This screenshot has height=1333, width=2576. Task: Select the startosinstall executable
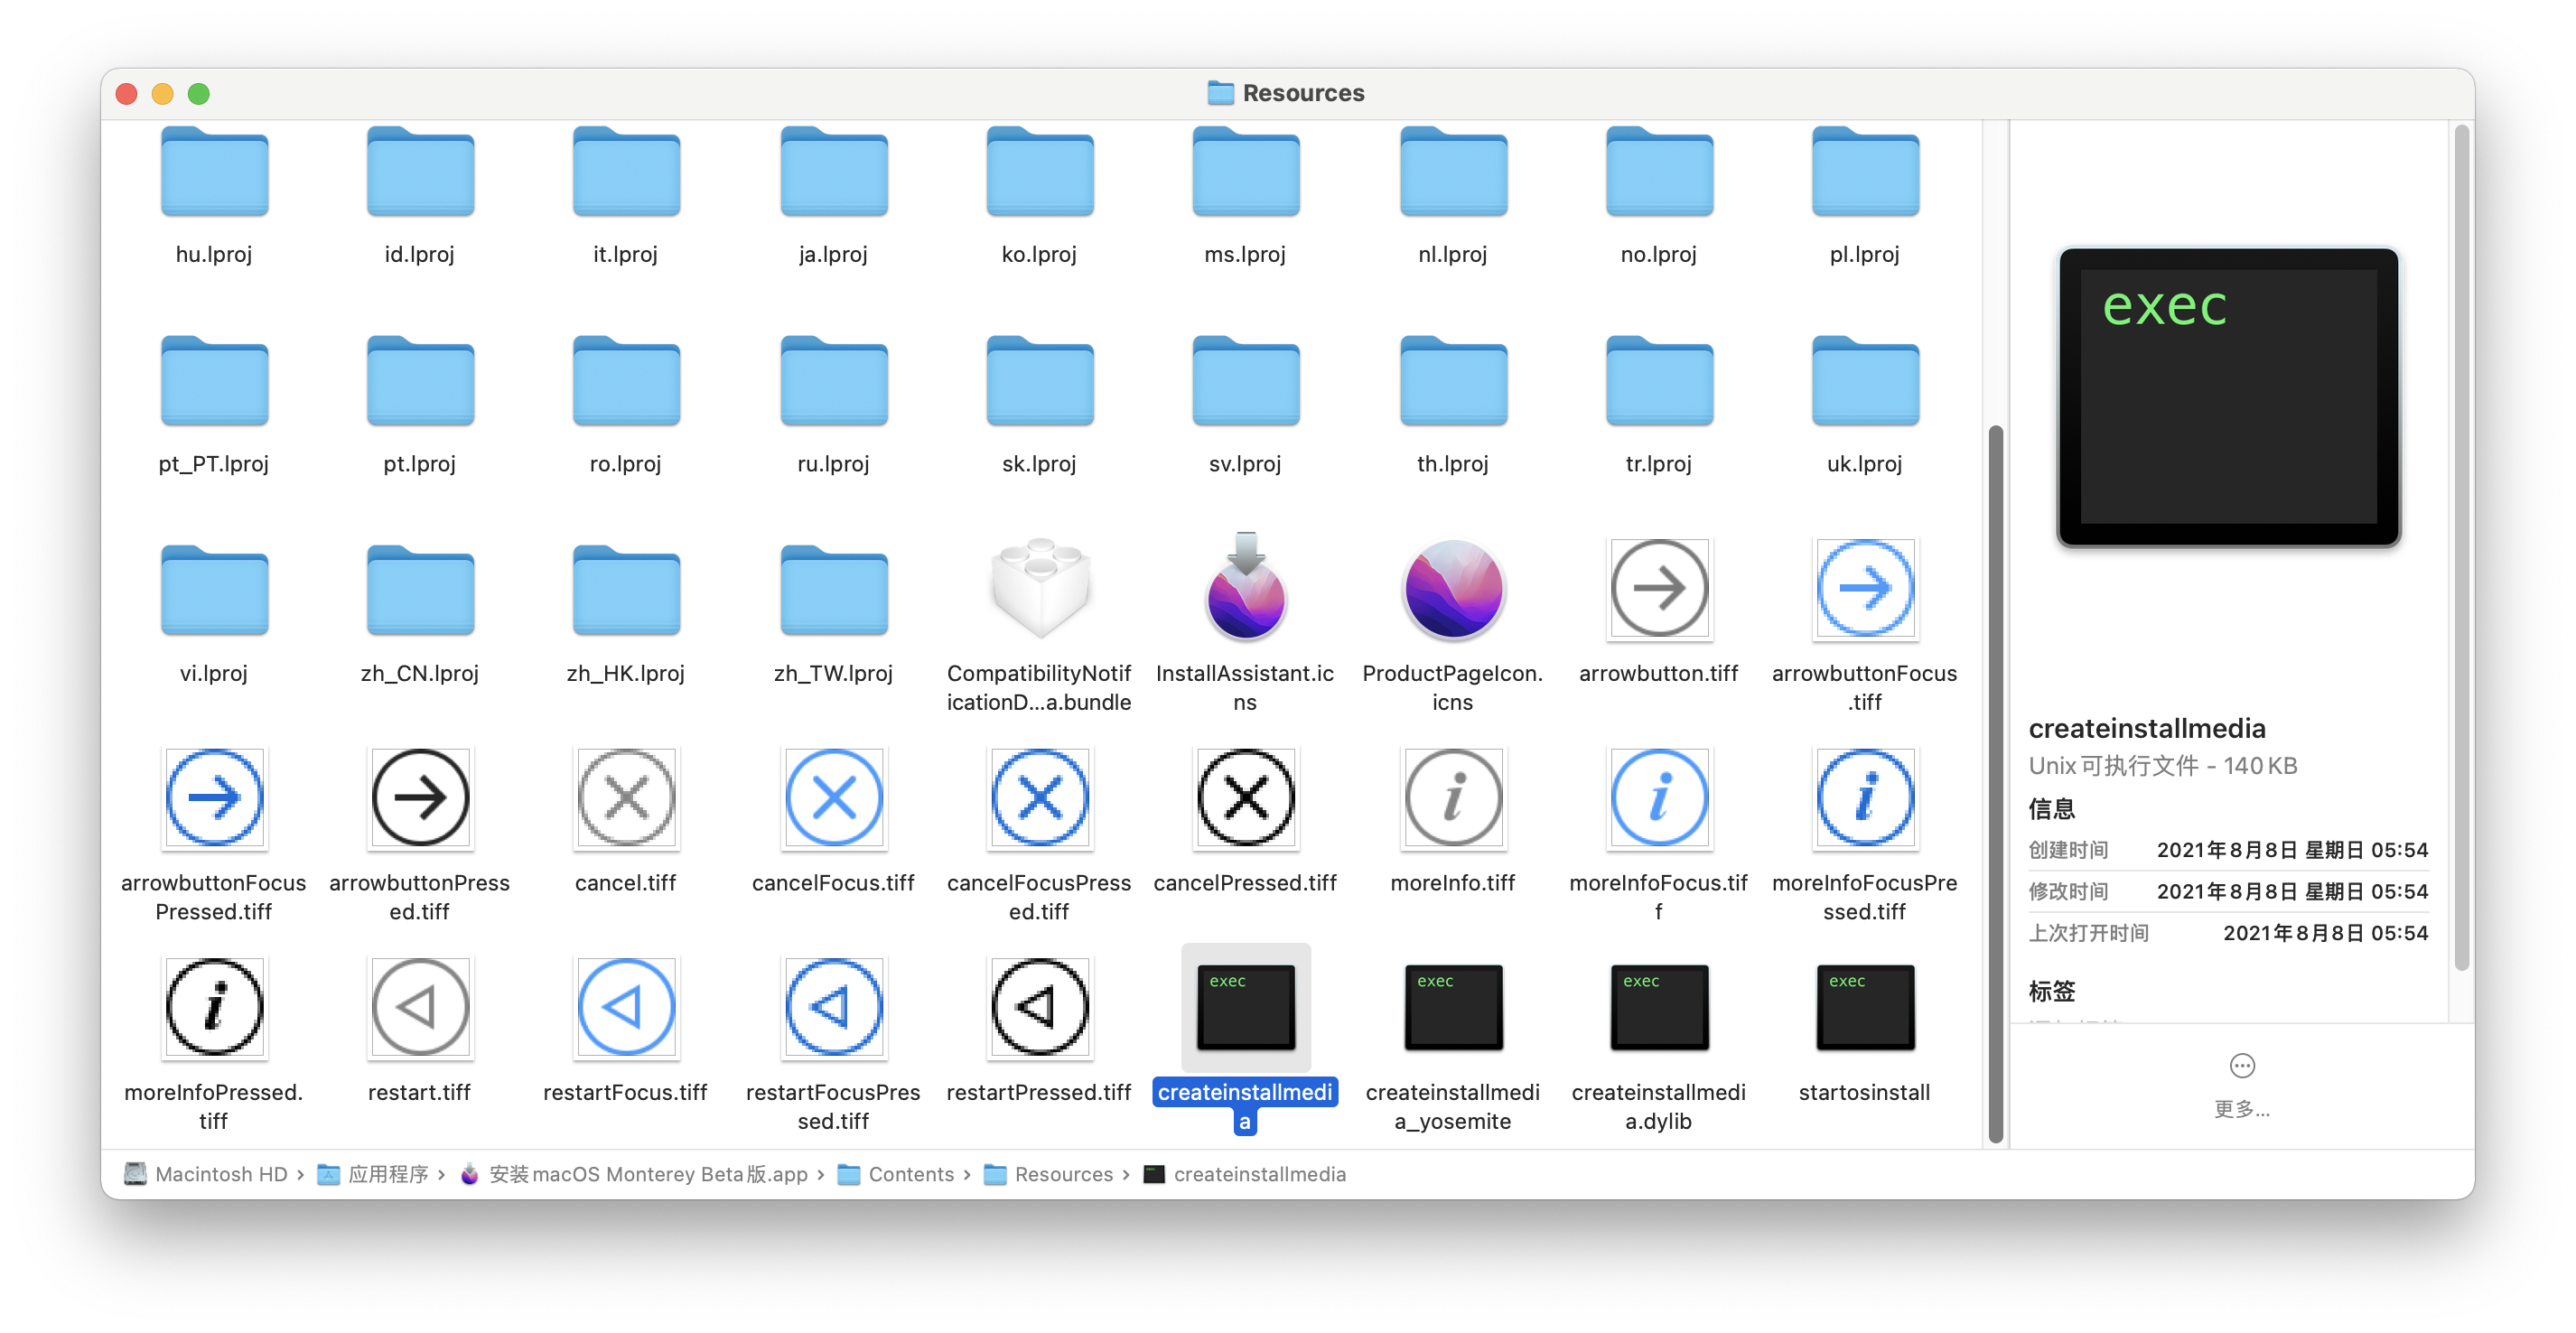click(x=1864, y=1008)
